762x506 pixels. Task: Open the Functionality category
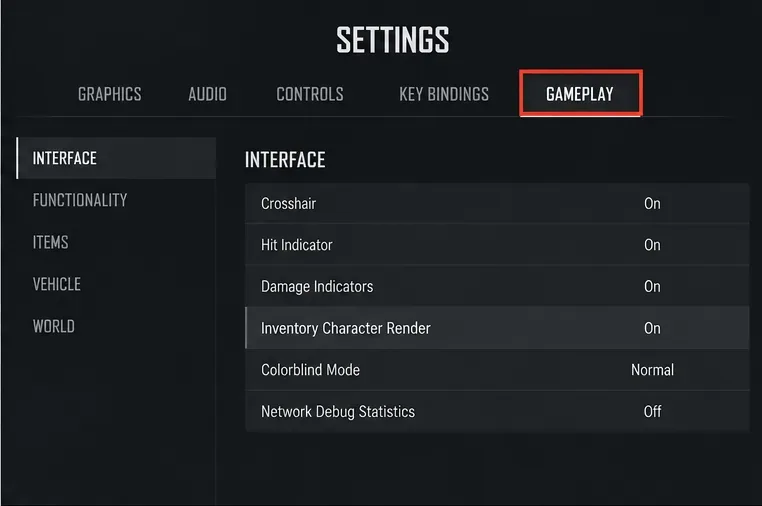pos(80,200)
